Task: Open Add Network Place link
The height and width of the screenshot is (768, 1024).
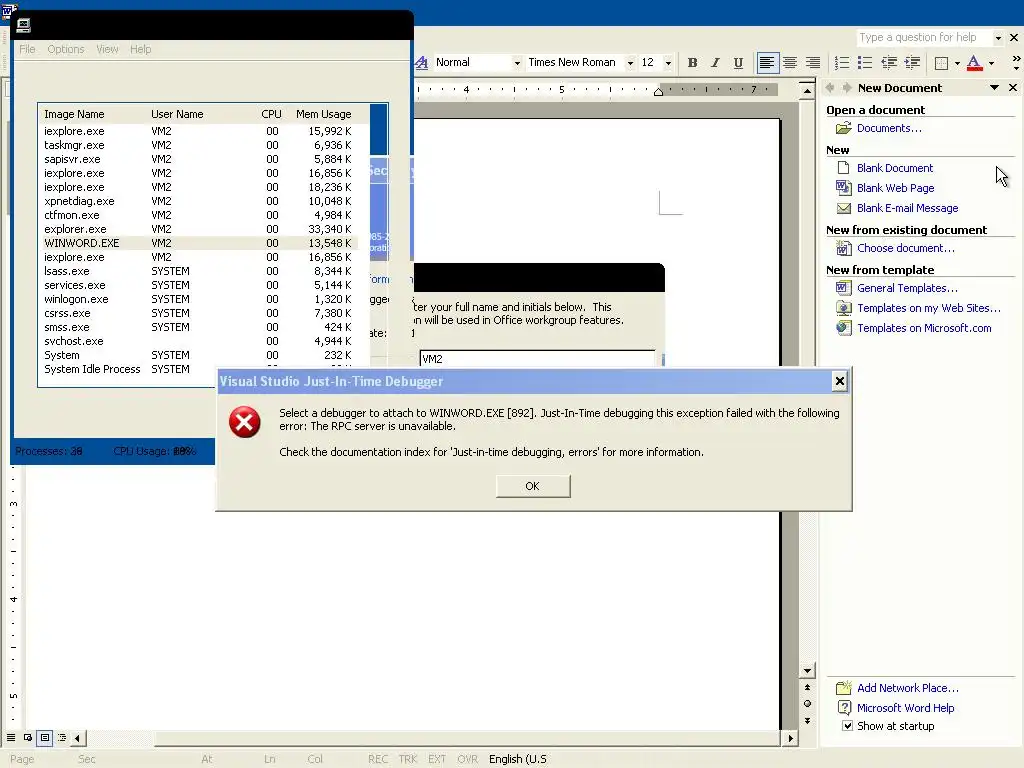Action: tap(908, 688)
